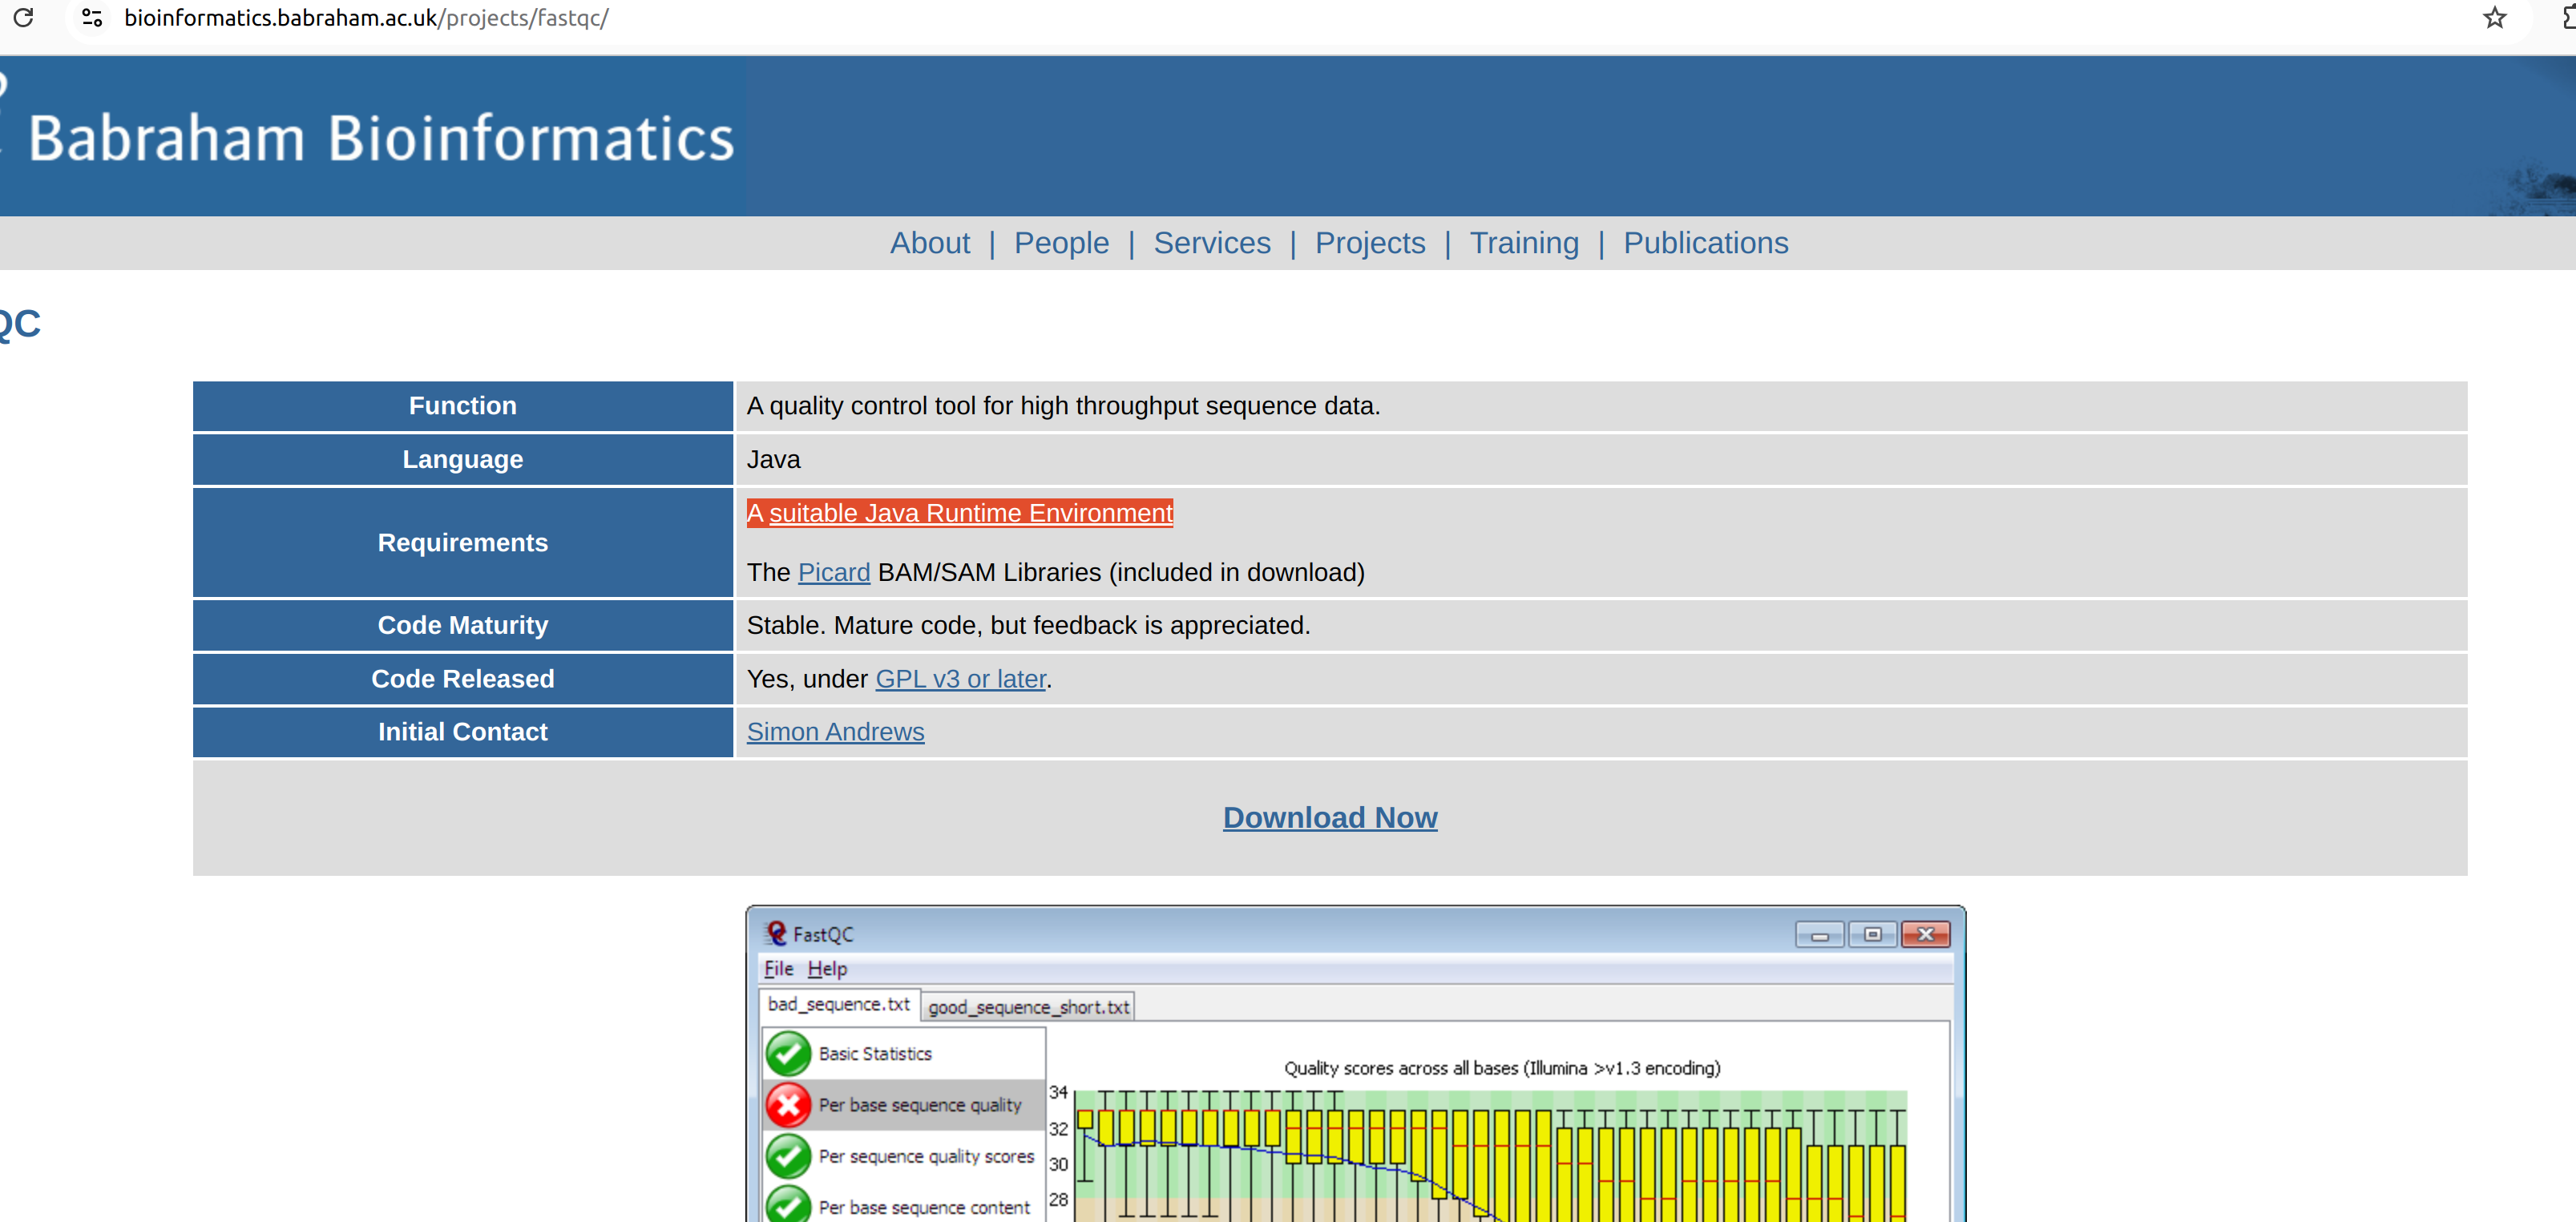This screenshot has width=2576, height=1222.
Task: Click the quality box plot chart
Action: [x=1490, y=1156]
